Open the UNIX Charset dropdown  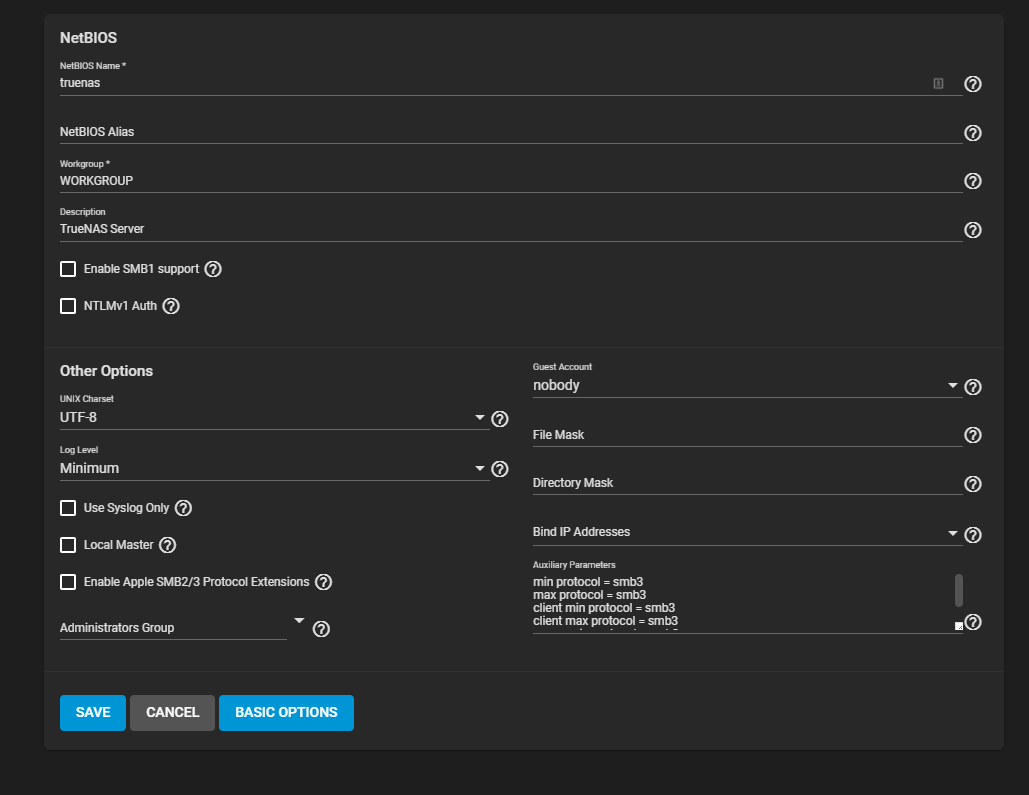pos(274,418)
